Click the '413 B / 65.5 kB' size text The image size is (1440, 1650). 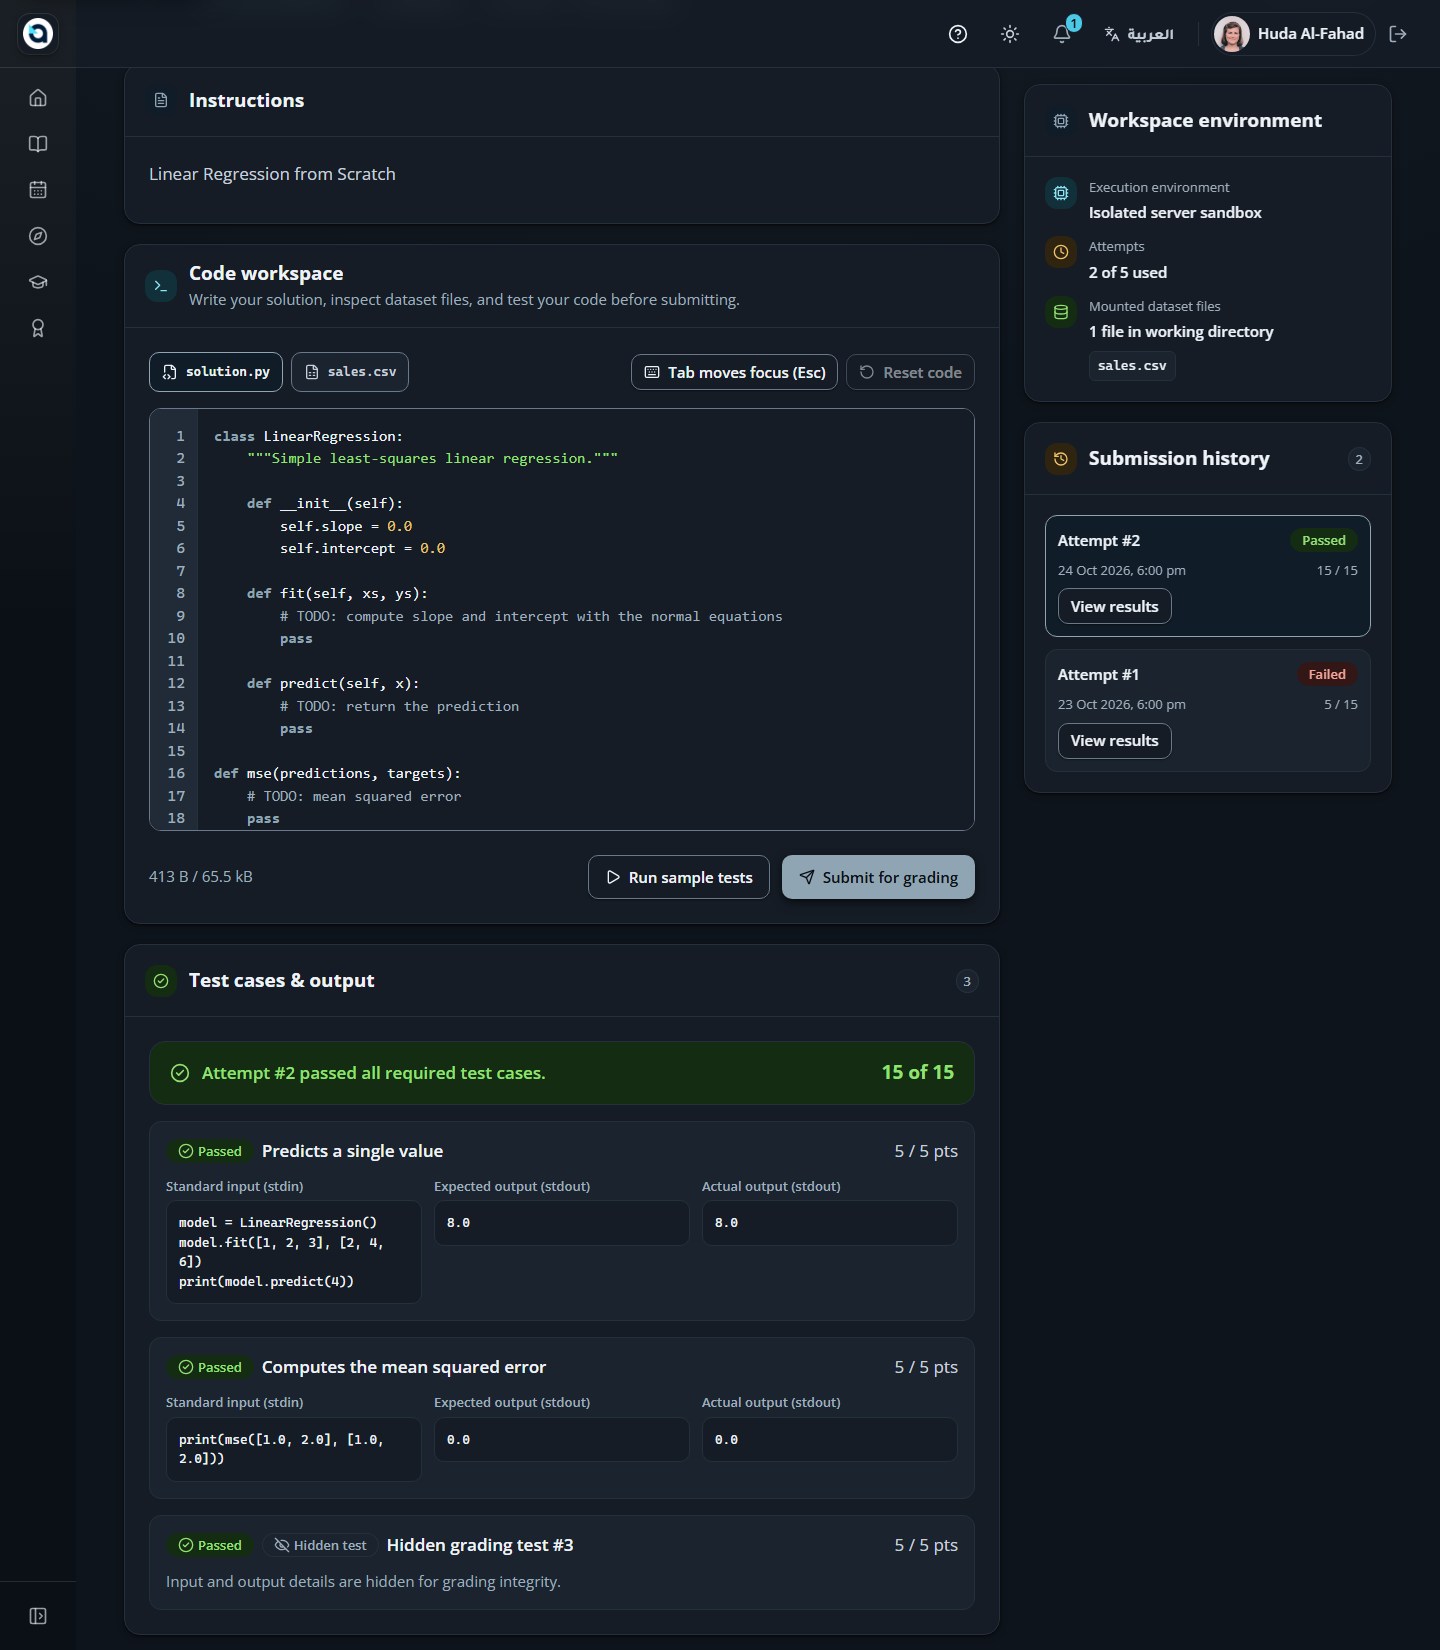201,877
